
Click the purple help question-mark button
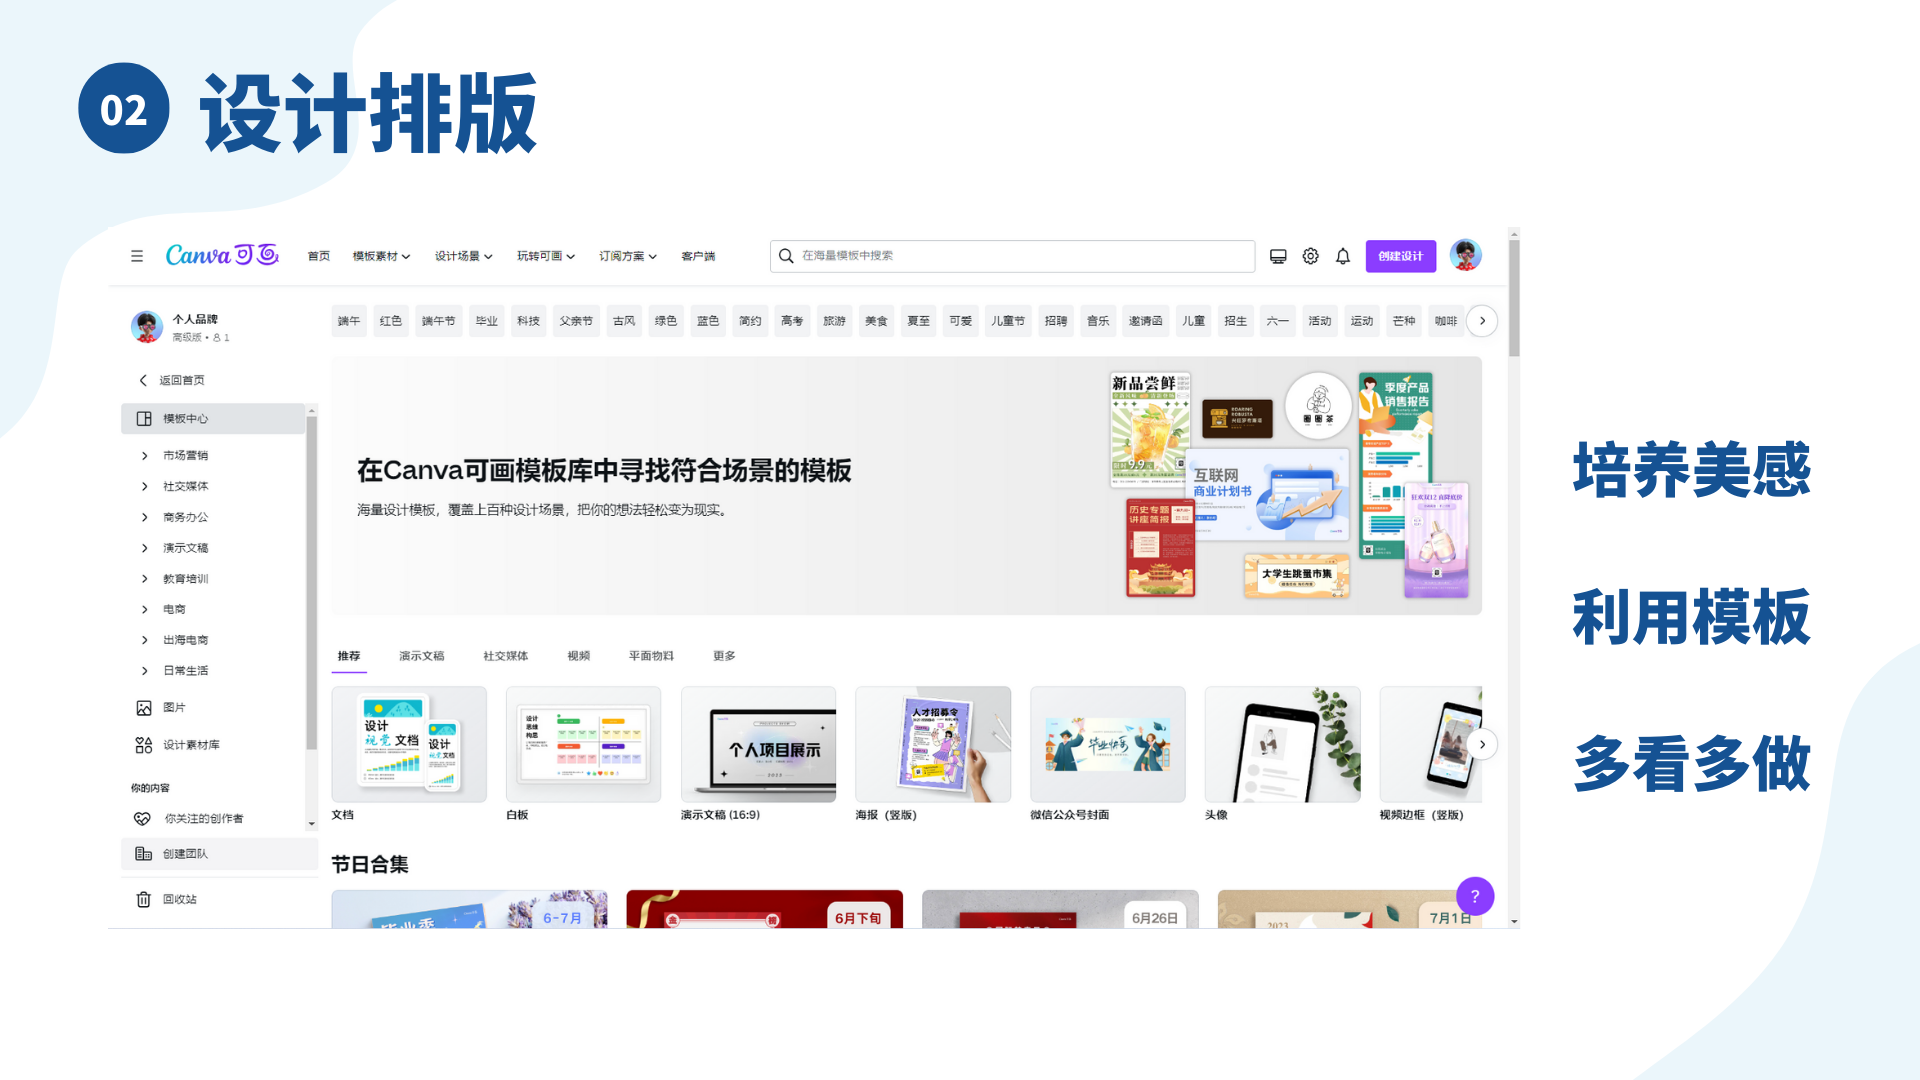pyautogui.click(x=1475, y=896)
